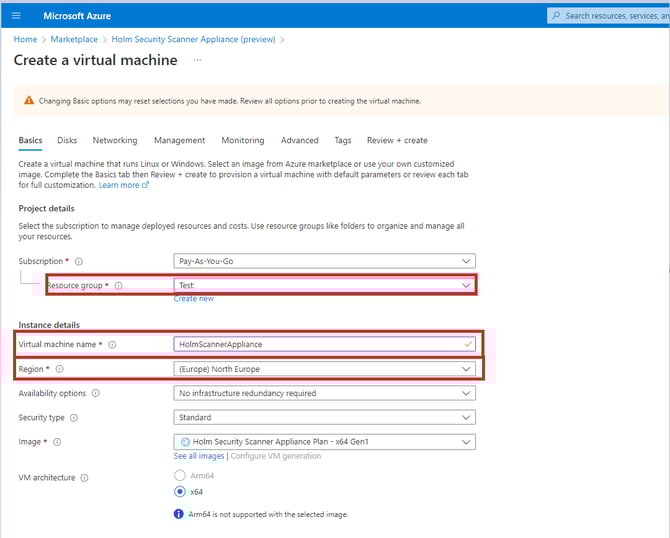Click the info icon beside Virtual machine name

112,344
